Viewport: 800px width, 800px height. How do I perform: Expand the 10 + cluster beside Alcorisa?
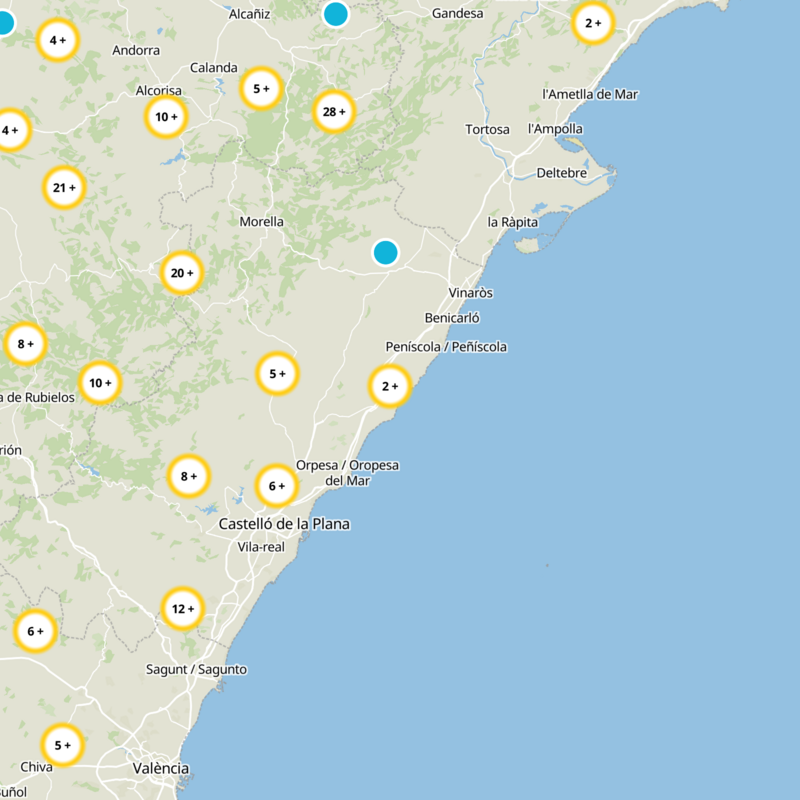(166, 117)
